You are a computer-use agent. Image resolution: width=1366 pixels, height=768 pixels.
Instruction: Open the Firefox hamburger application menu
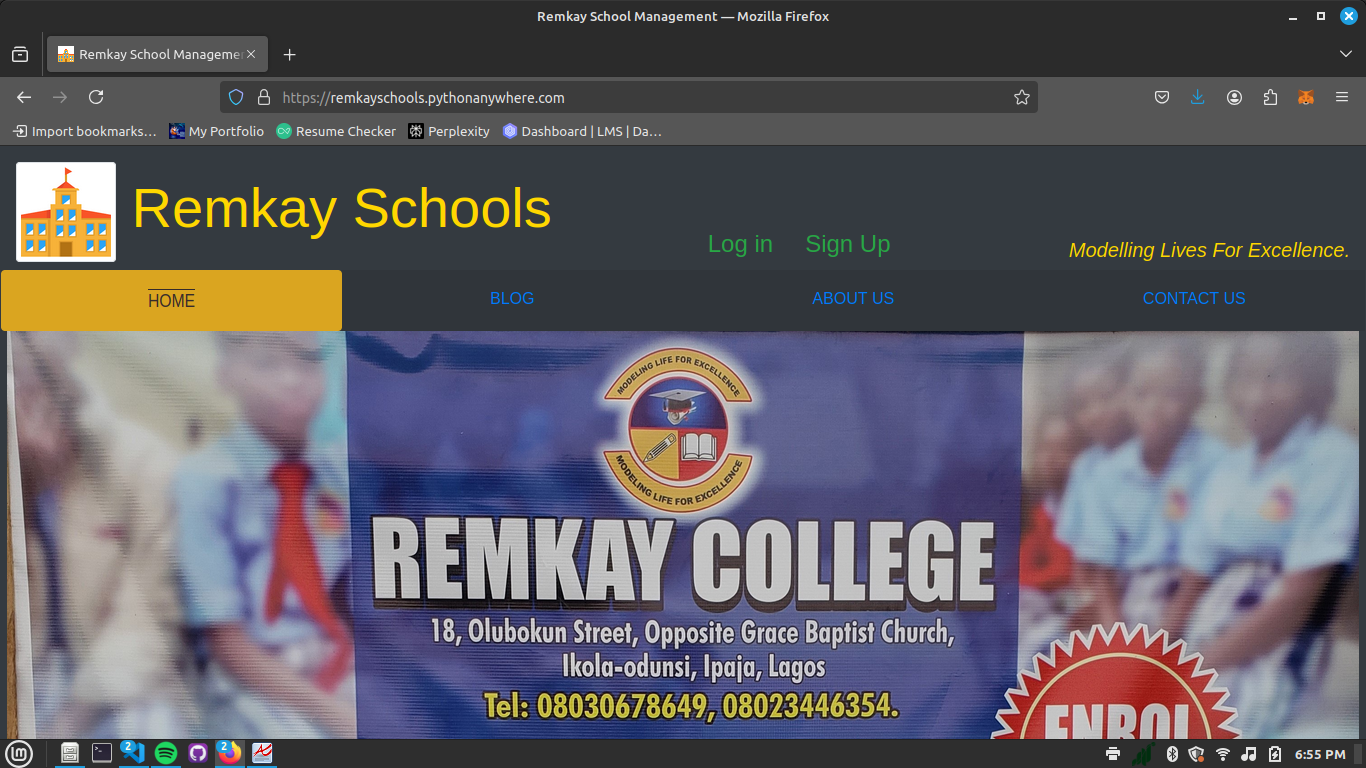(x=1342, y=97)
